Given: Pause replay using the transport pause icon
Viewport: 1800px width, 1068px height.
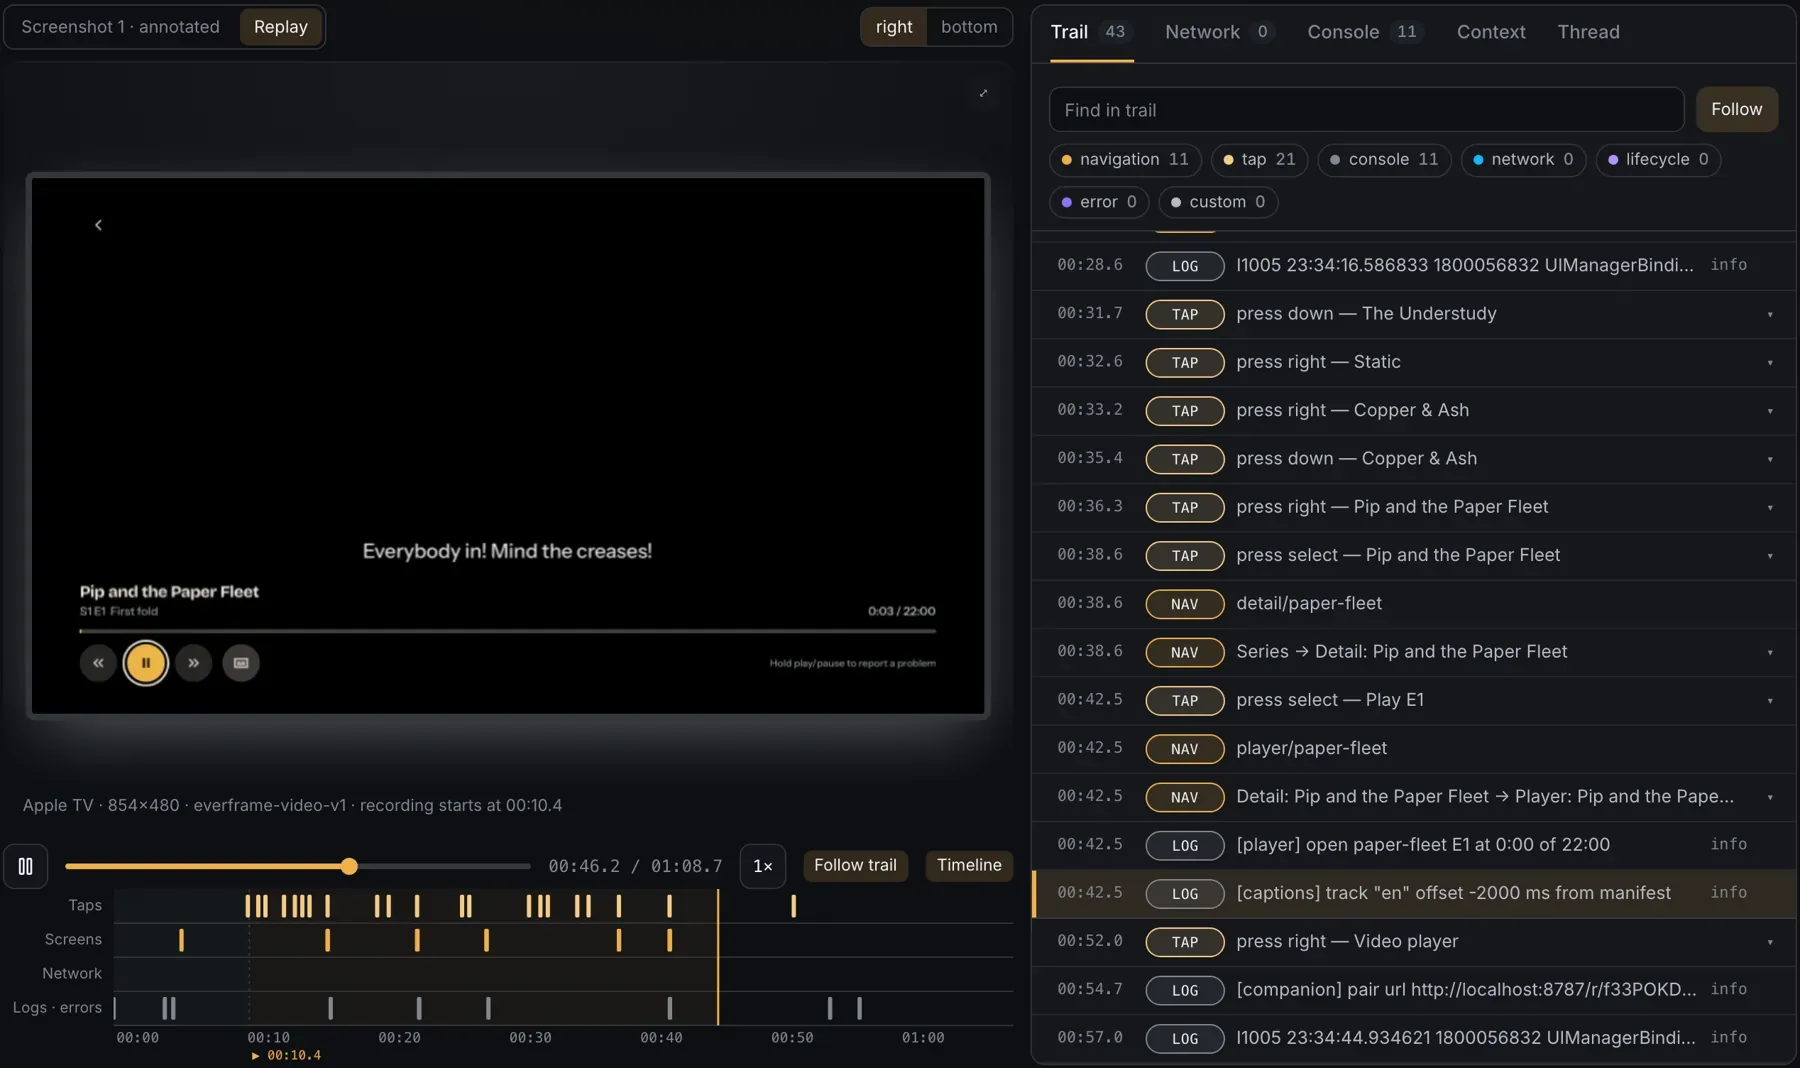Looking at the screenshot, I should click(x=26, y=866).
